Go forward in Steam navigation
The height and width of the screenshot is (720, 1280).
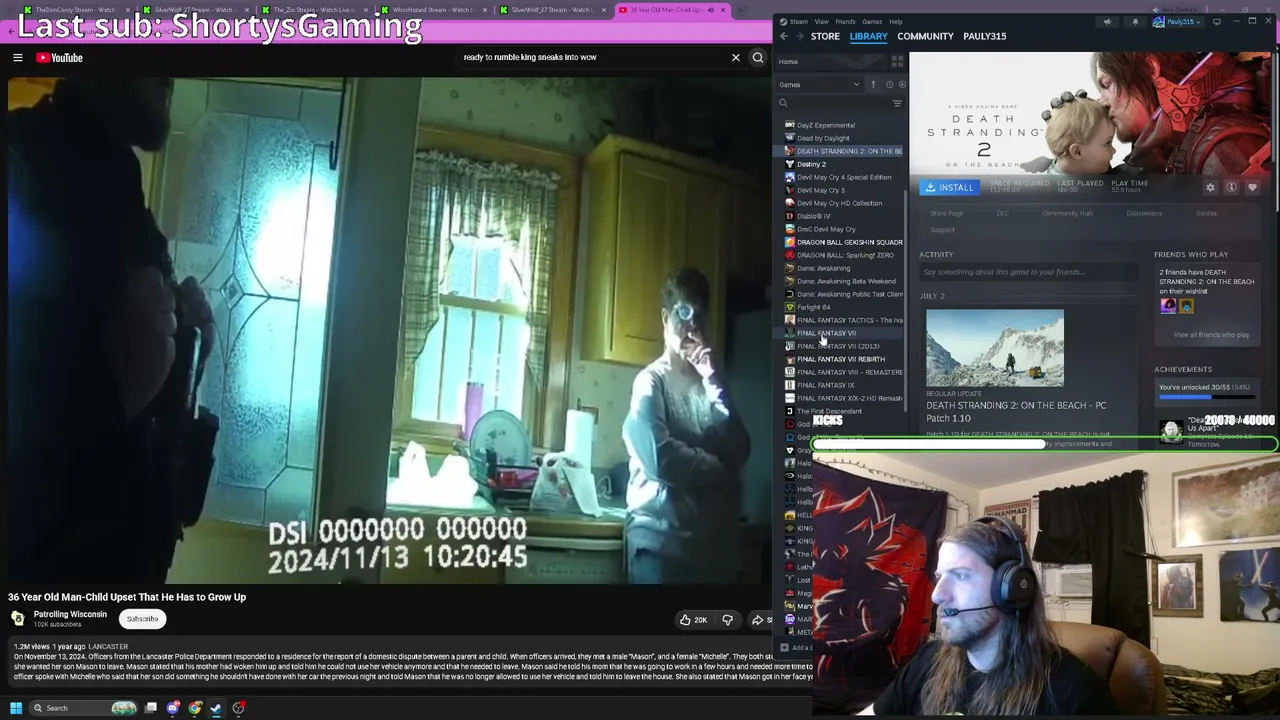click(x=799, y=36)
